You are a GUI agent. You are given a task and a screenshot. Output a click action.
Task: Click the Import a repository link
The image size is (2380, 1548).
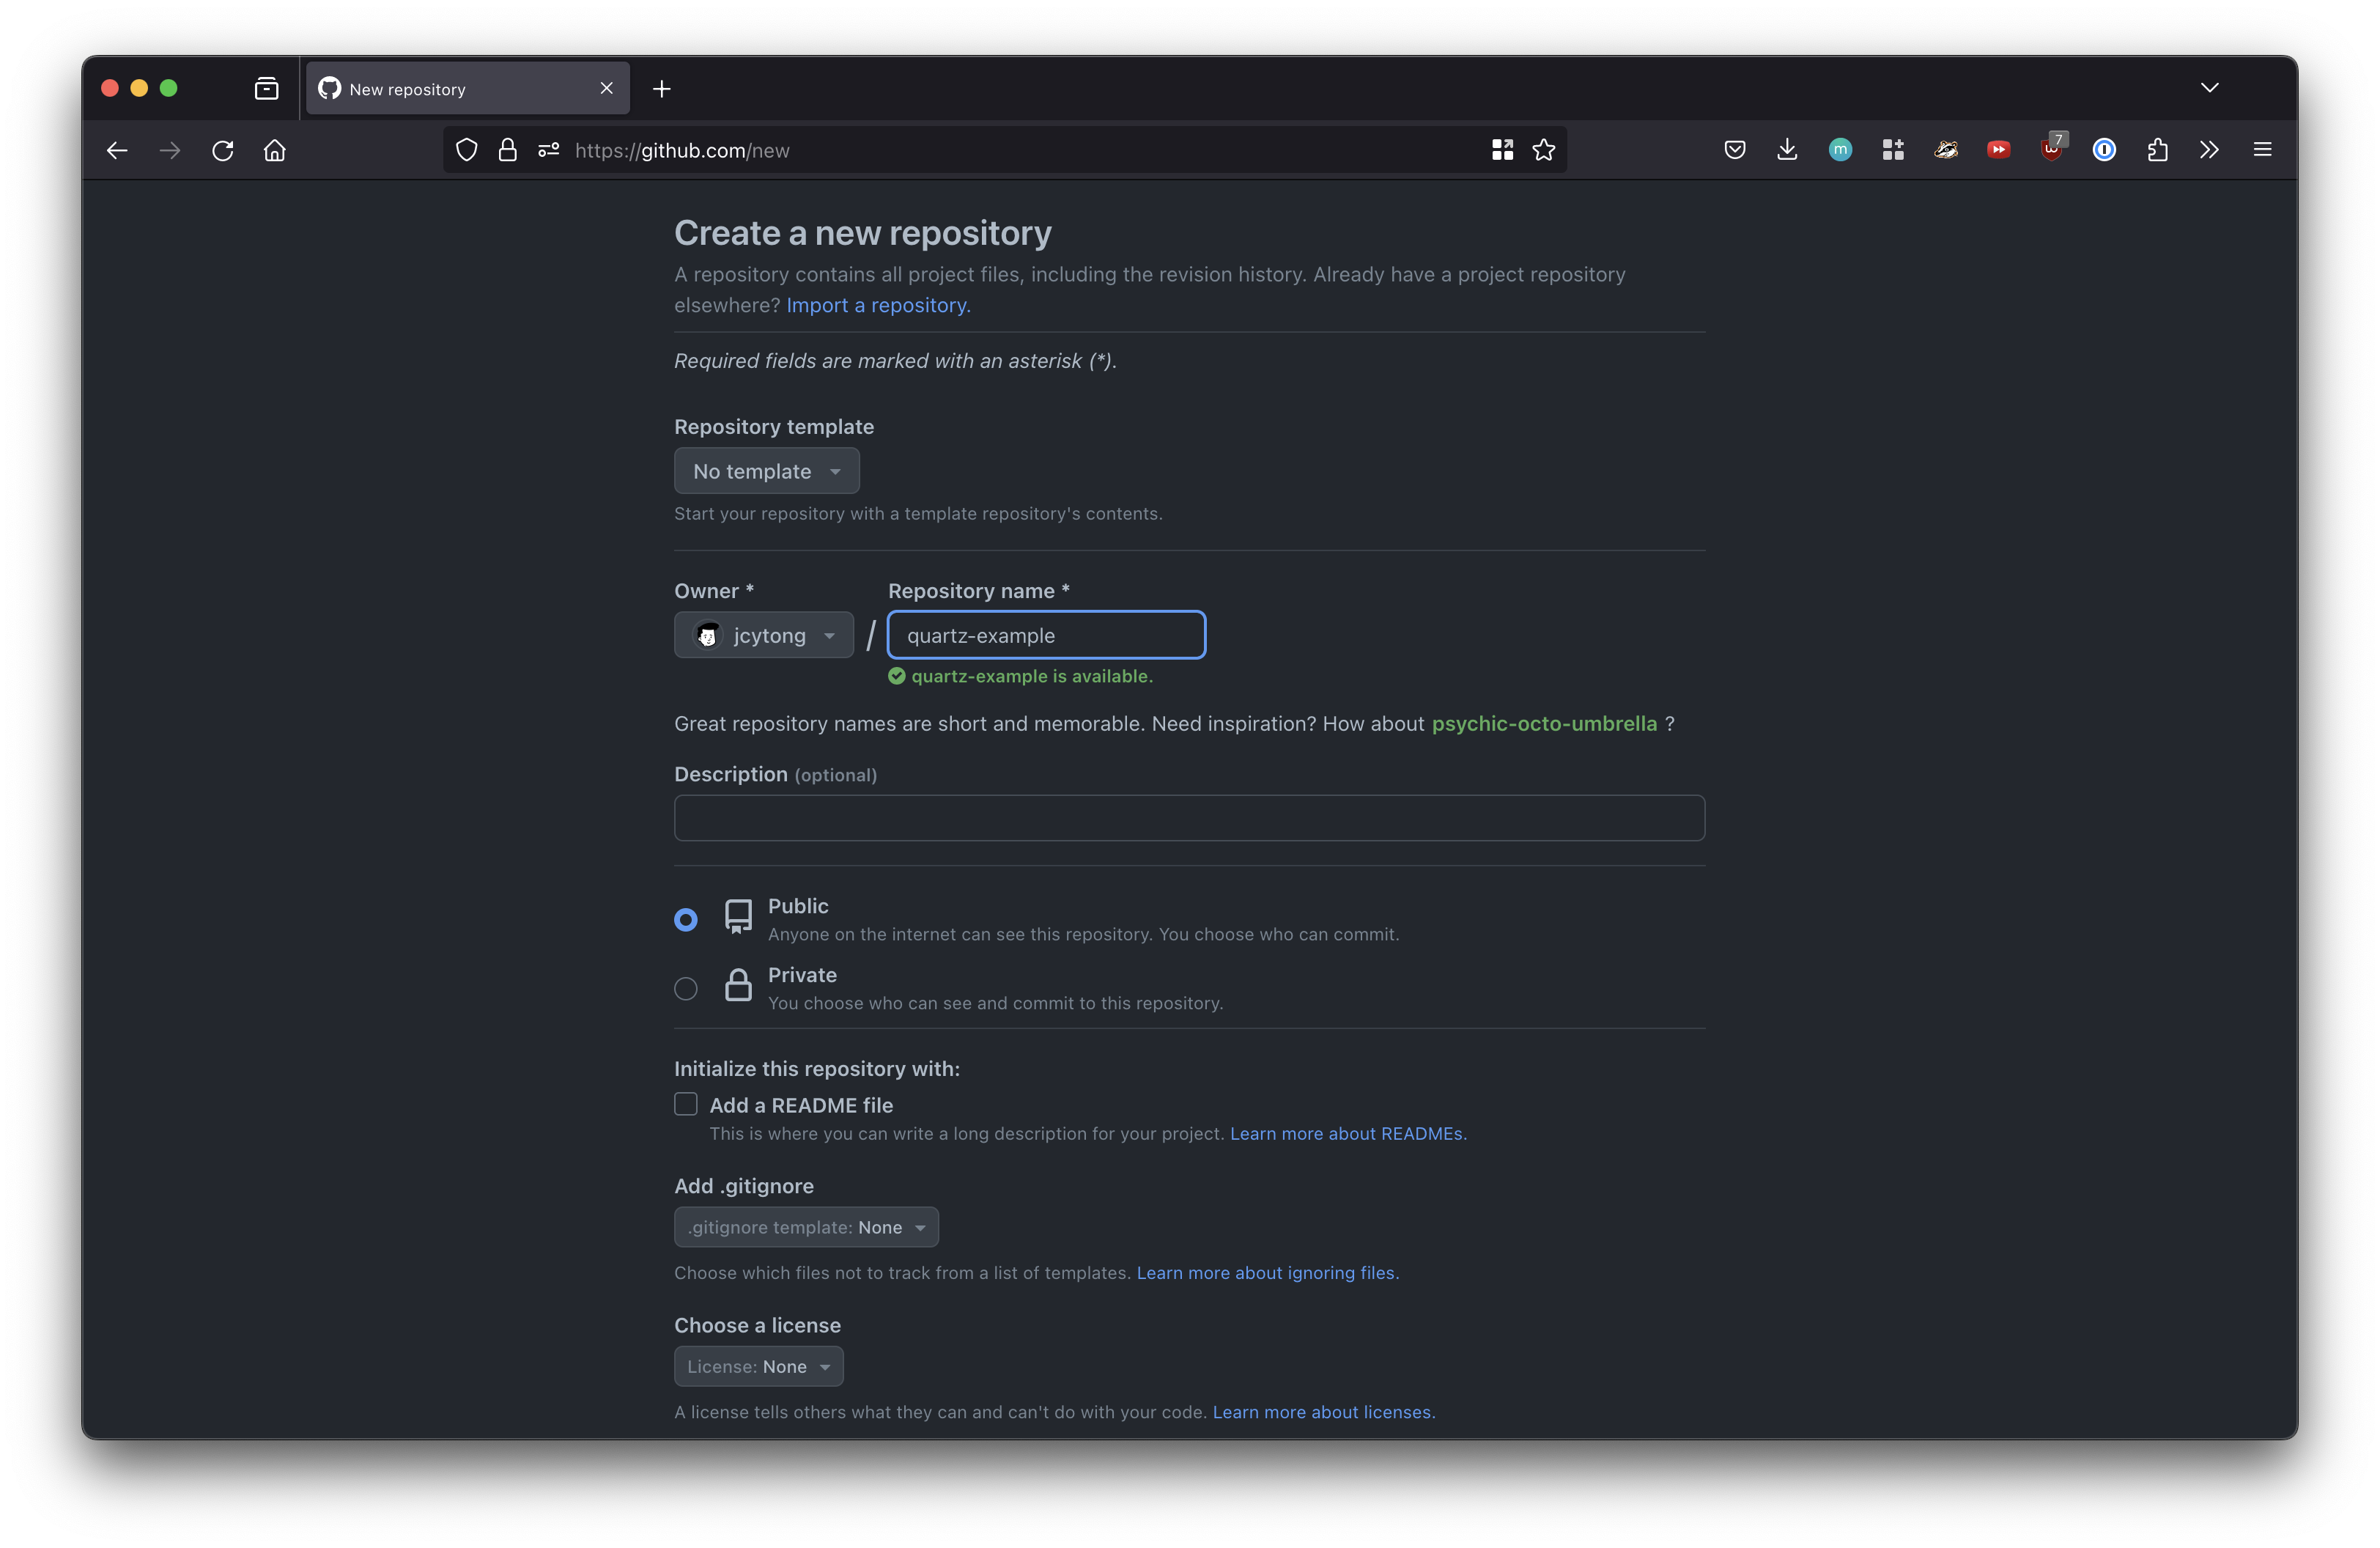878,306
